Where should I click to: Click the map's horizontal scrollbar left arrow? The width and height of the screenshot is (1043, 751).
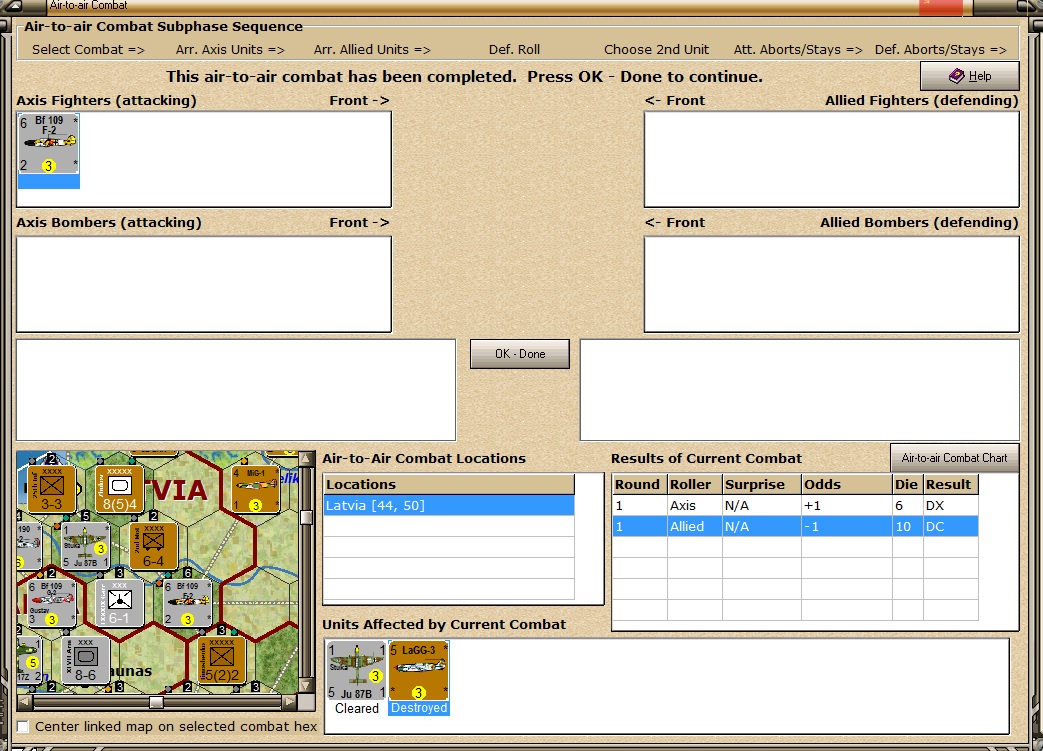[25, 702]
